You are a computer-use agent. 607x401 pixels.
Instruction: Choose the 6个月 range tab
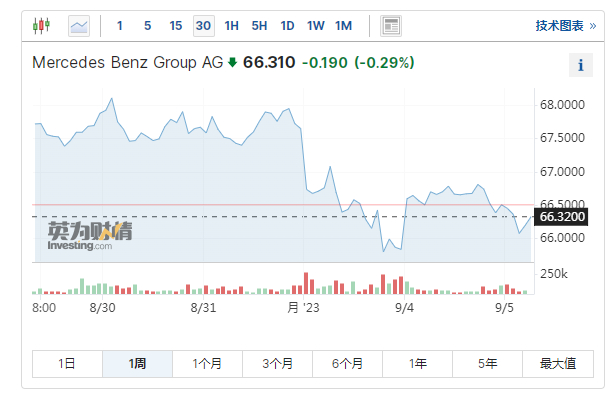pyautogui.click(x=347, y=364)
